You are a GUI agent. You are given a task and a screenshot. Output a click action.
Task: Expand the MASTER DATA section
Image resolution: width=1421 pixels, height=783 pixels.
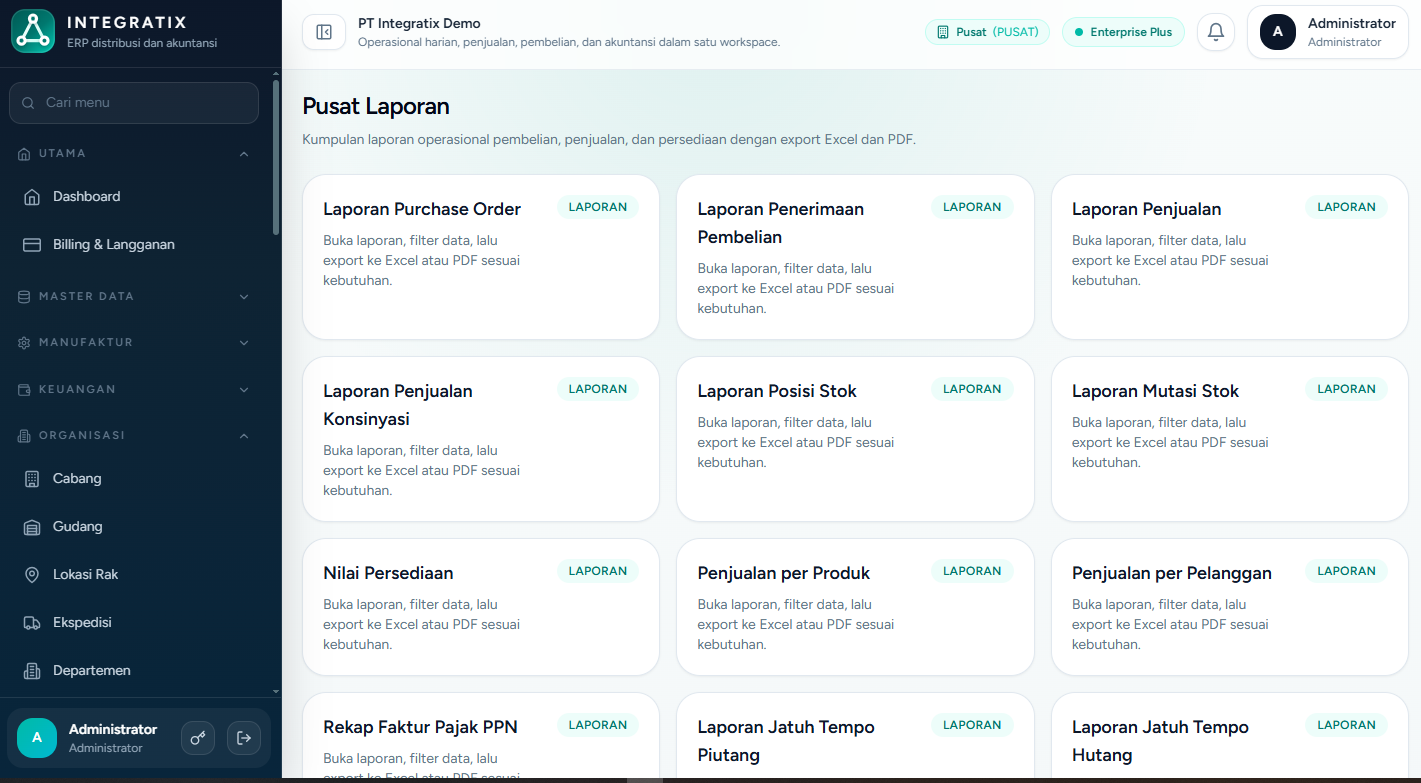click(x=134, y=297)
